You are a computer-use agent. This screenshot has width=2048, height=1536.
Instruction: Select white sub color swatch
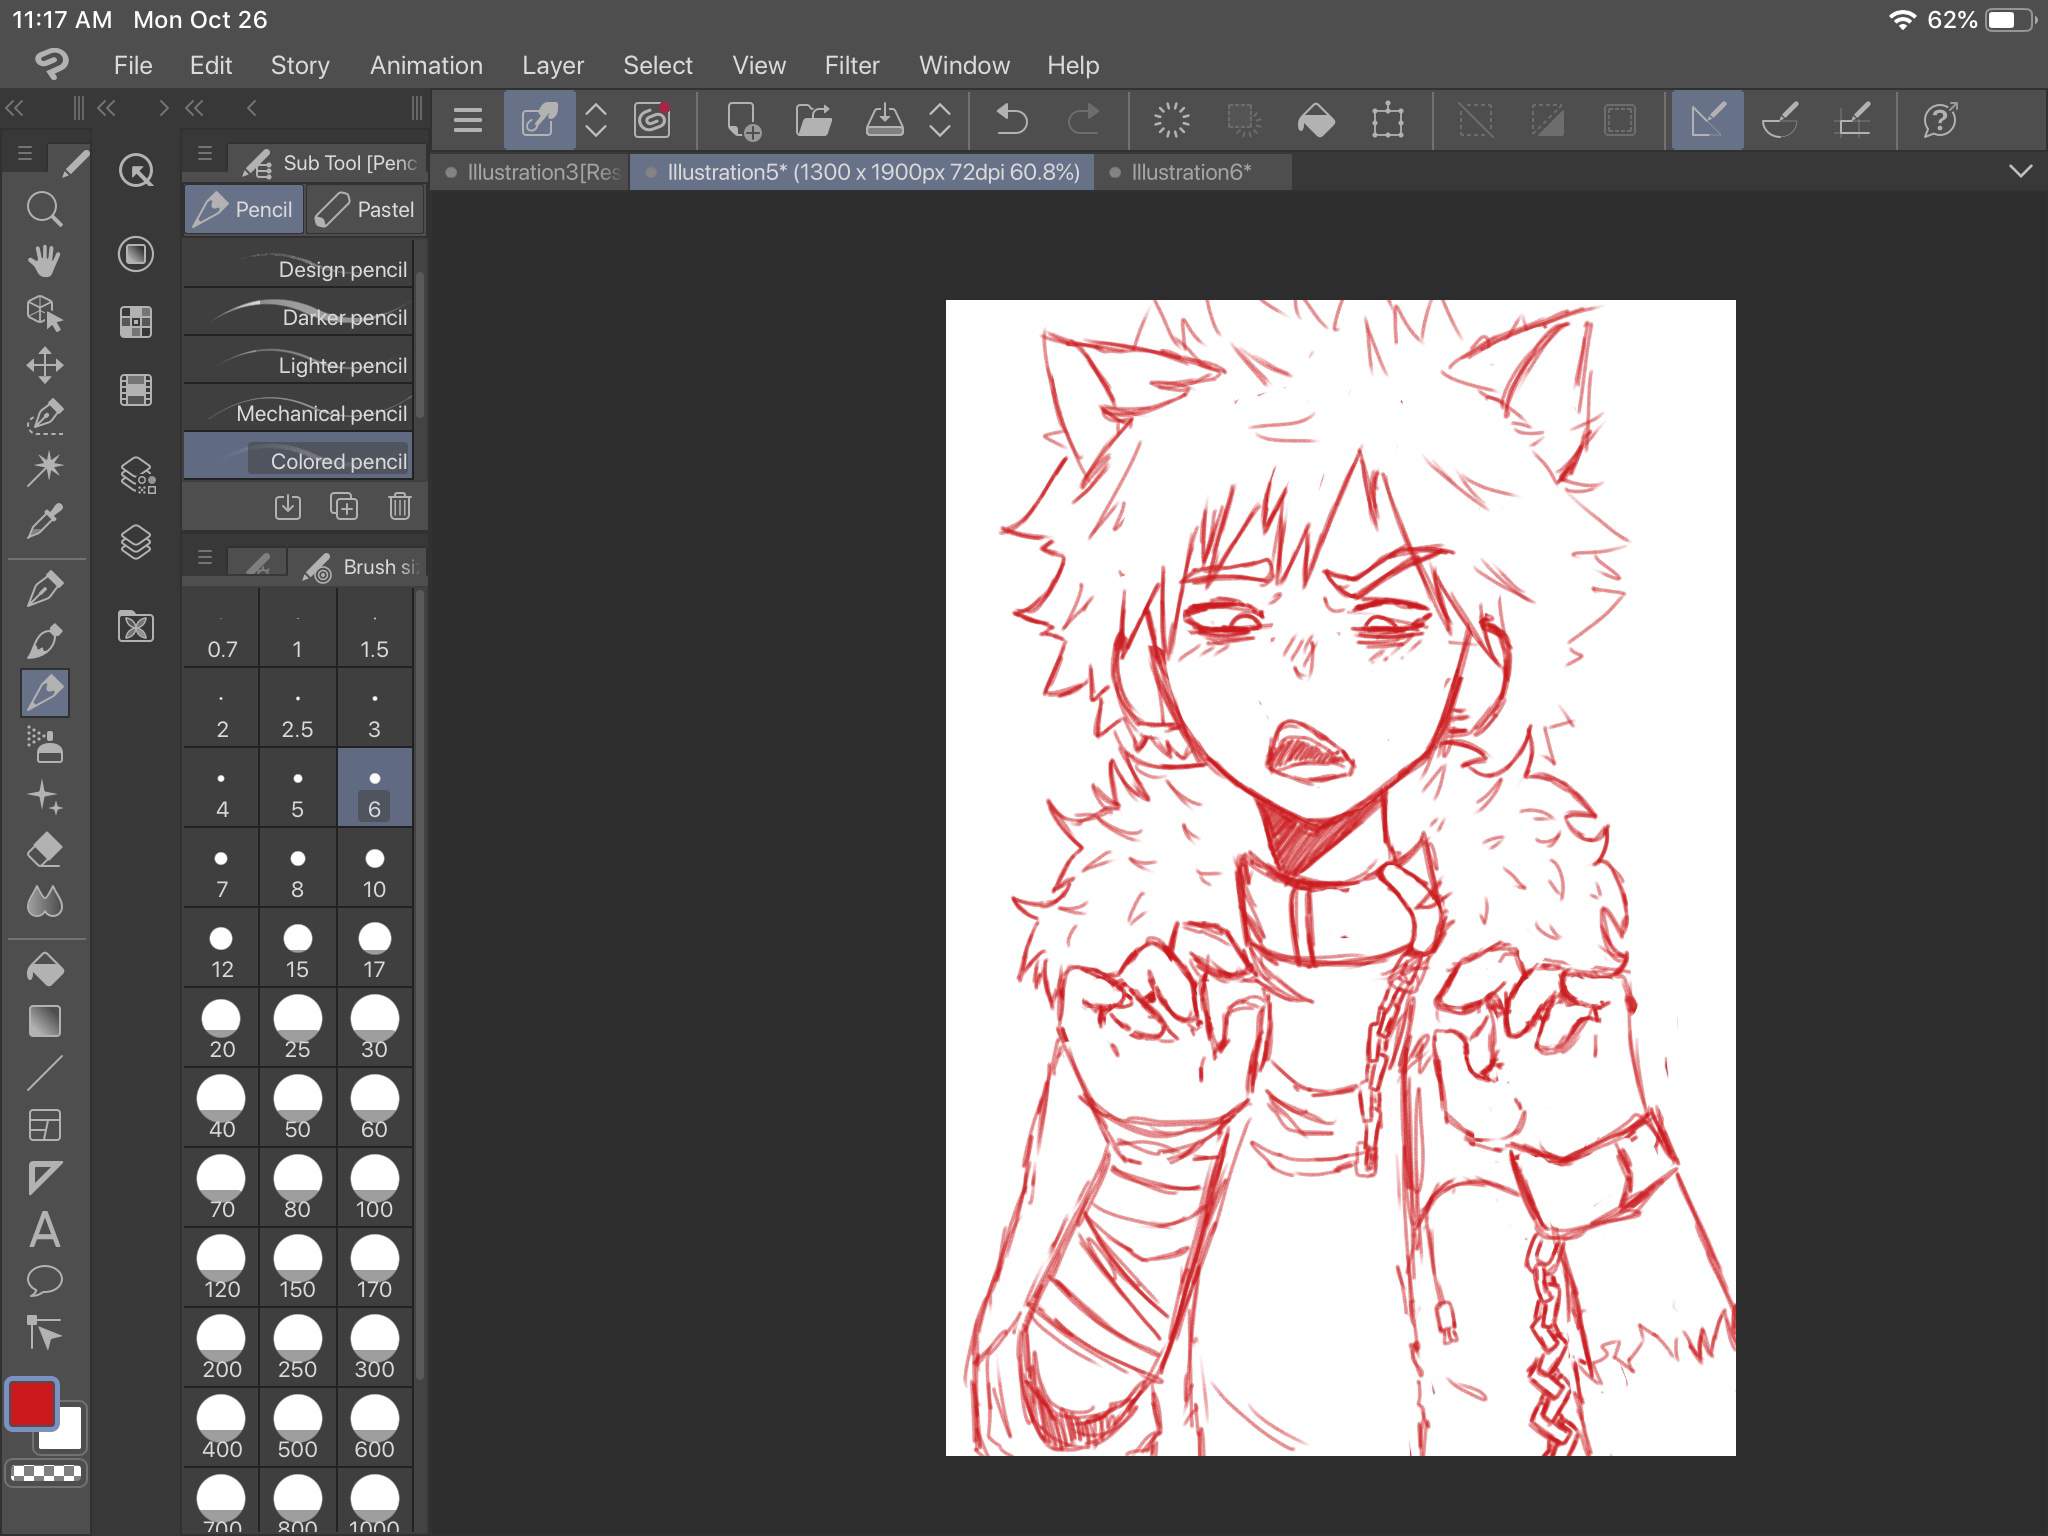[x=66, y=1432]
